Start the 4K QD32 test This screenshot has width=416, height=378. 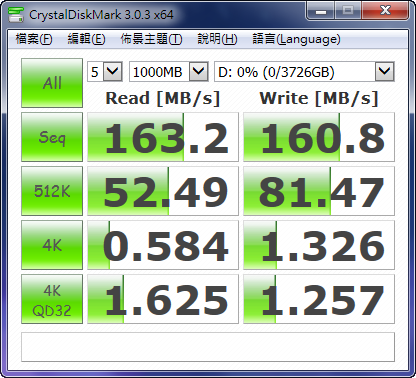tap(52, 299)
